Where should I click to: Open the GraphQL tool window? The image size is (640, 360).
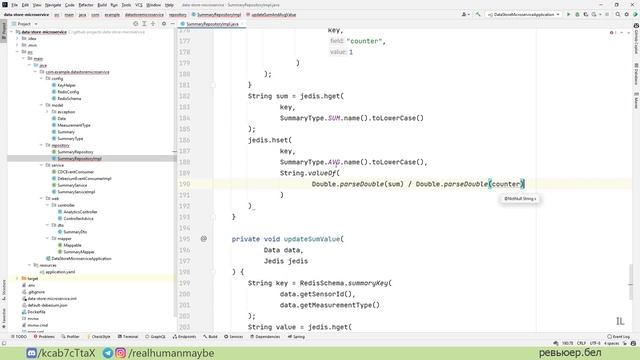156,337
